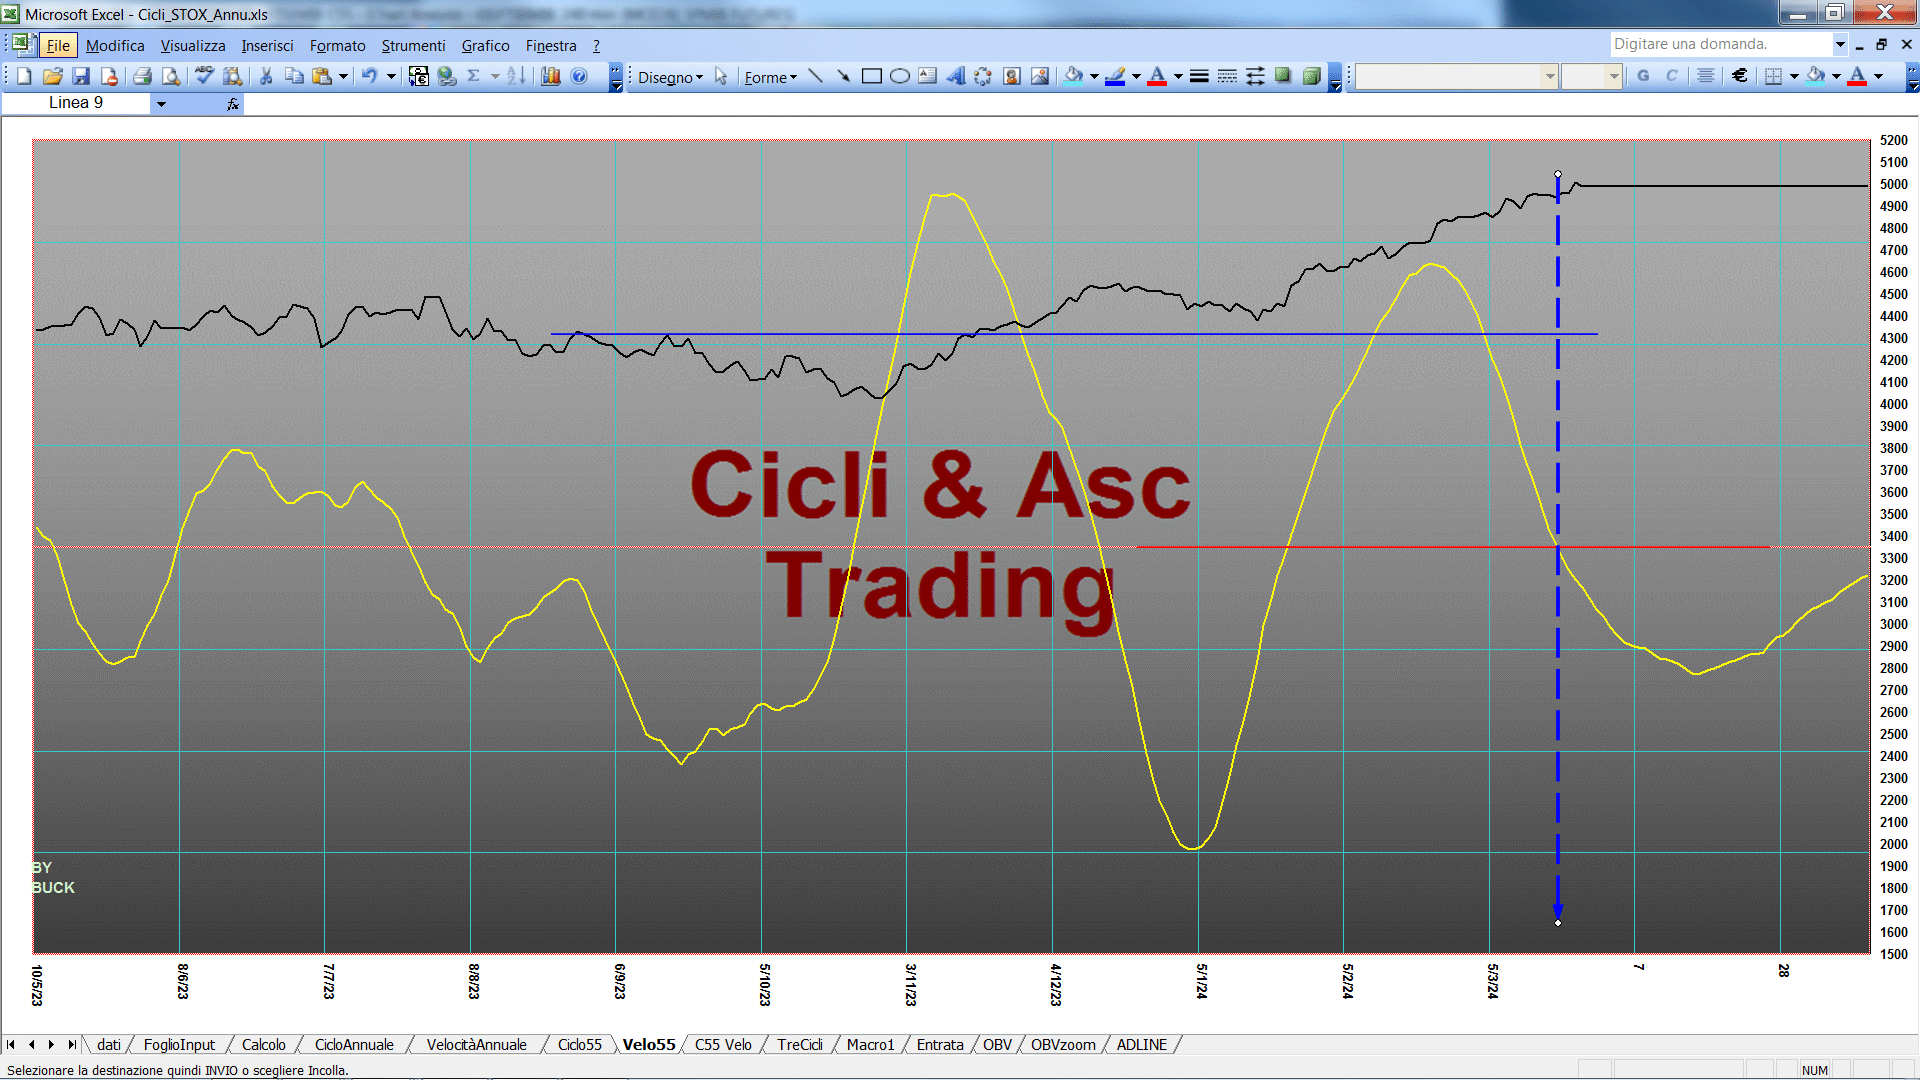Viewport: 1920px width, 1080px height.
Task: Insert Picture from file icon
Action: pyautogui.click(x=1039, y=76)
